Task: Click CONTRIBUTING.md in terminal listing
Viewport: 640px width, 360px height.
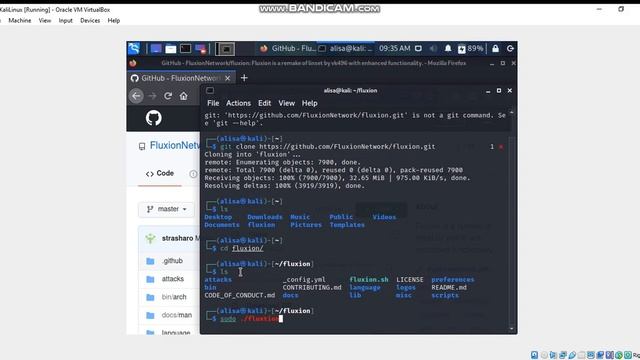Action: (x=312, y=287)
